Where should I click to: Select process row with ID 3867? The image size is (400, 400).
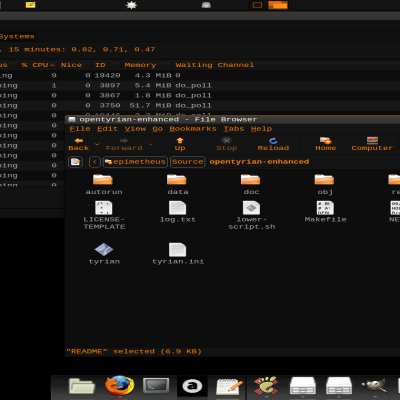click(200, 95)
